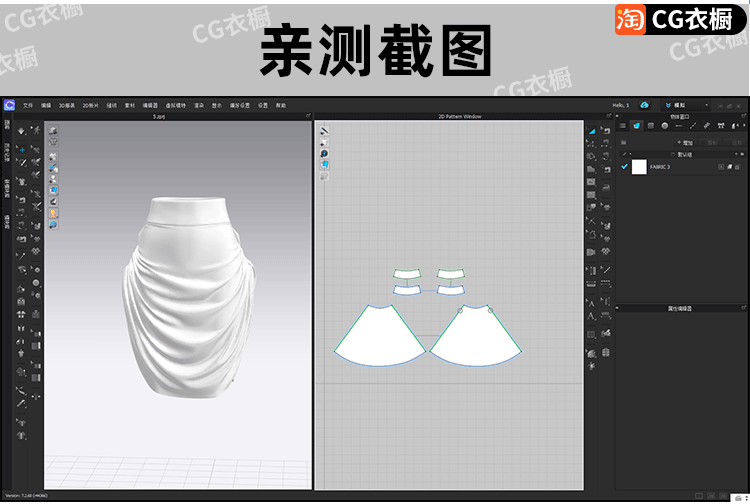
Task: Select the FABRIC 3 item name
Action: (662, 167)
